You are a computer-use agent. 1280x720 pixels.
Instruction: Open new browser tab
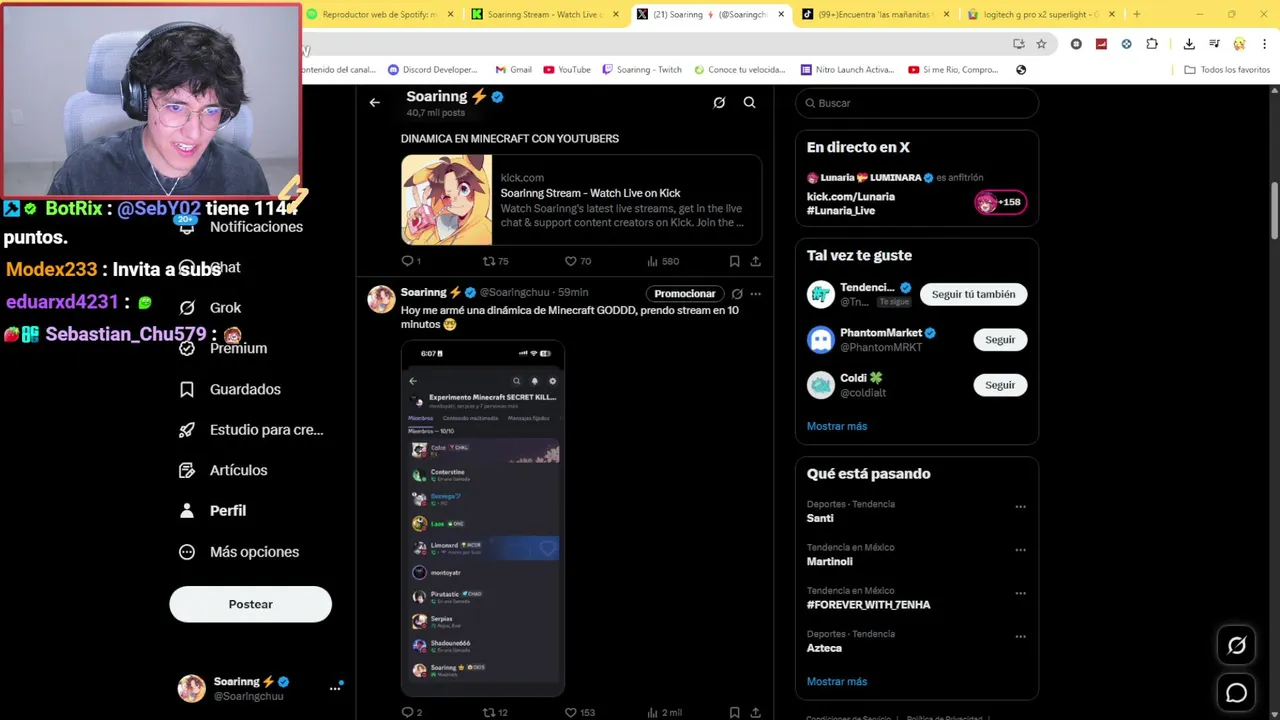(1136, 14)
